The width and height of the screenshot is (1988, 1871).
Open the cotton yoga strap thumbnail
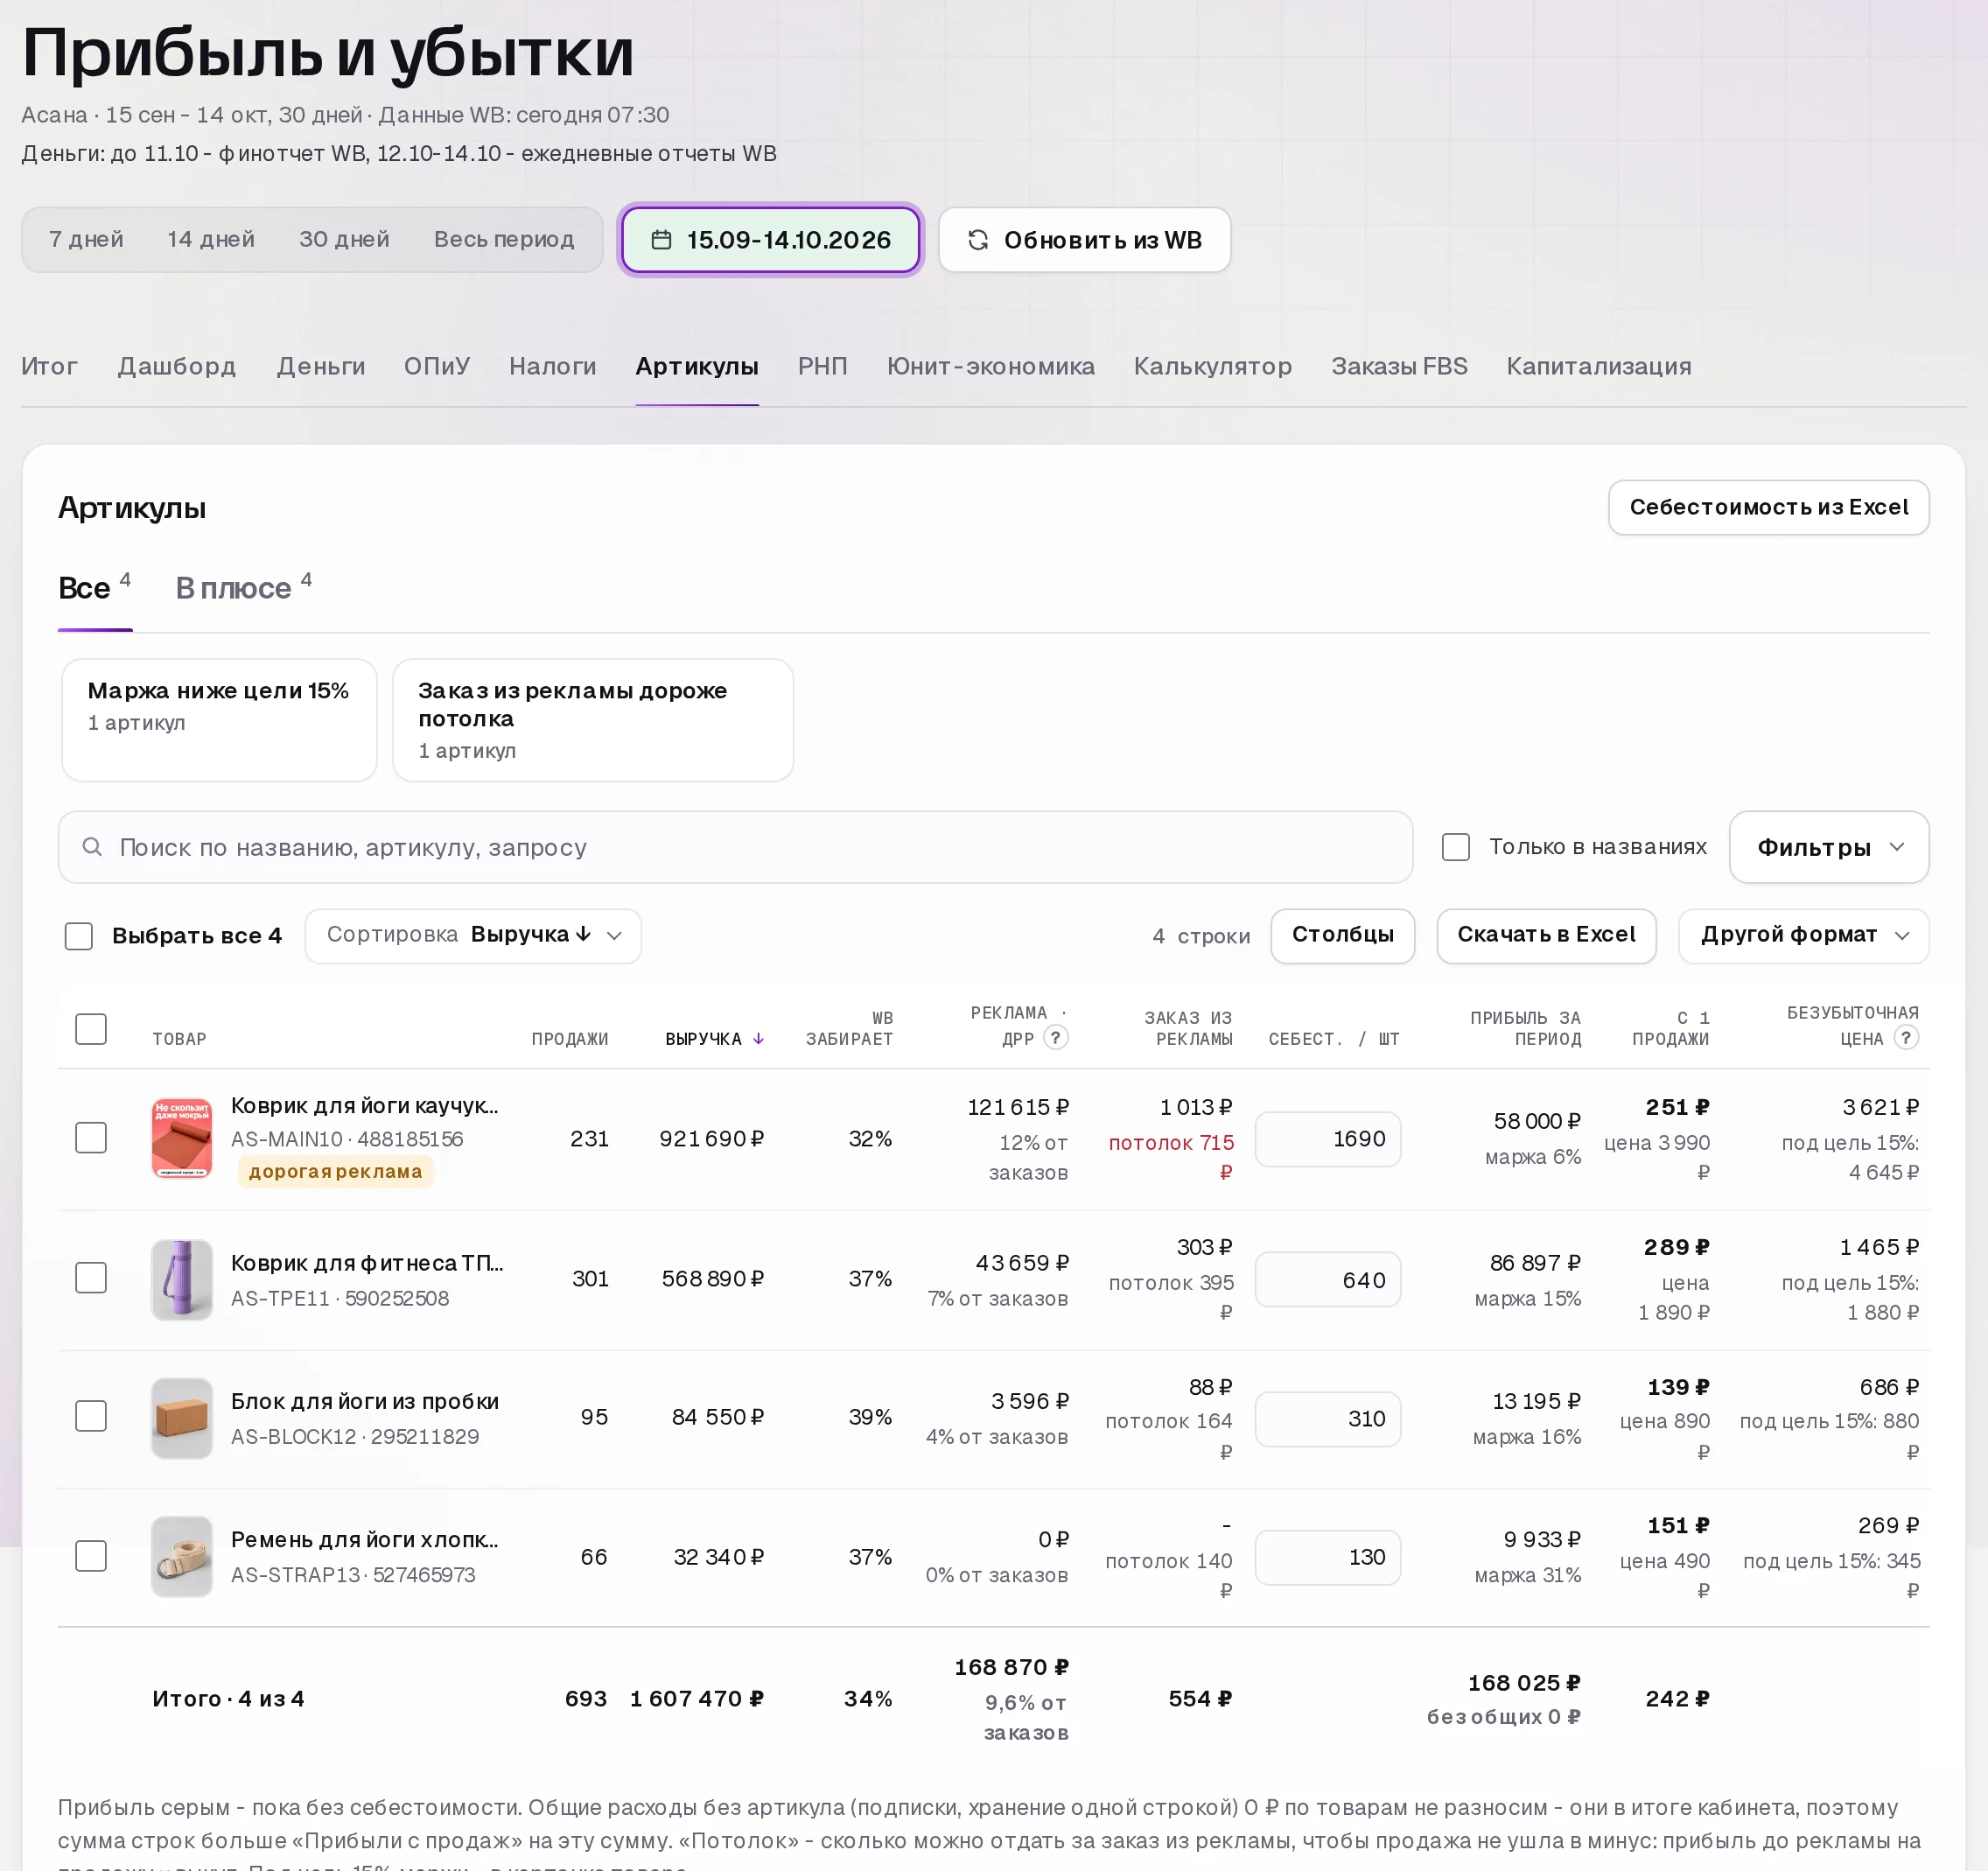(x=181, y=1556)
